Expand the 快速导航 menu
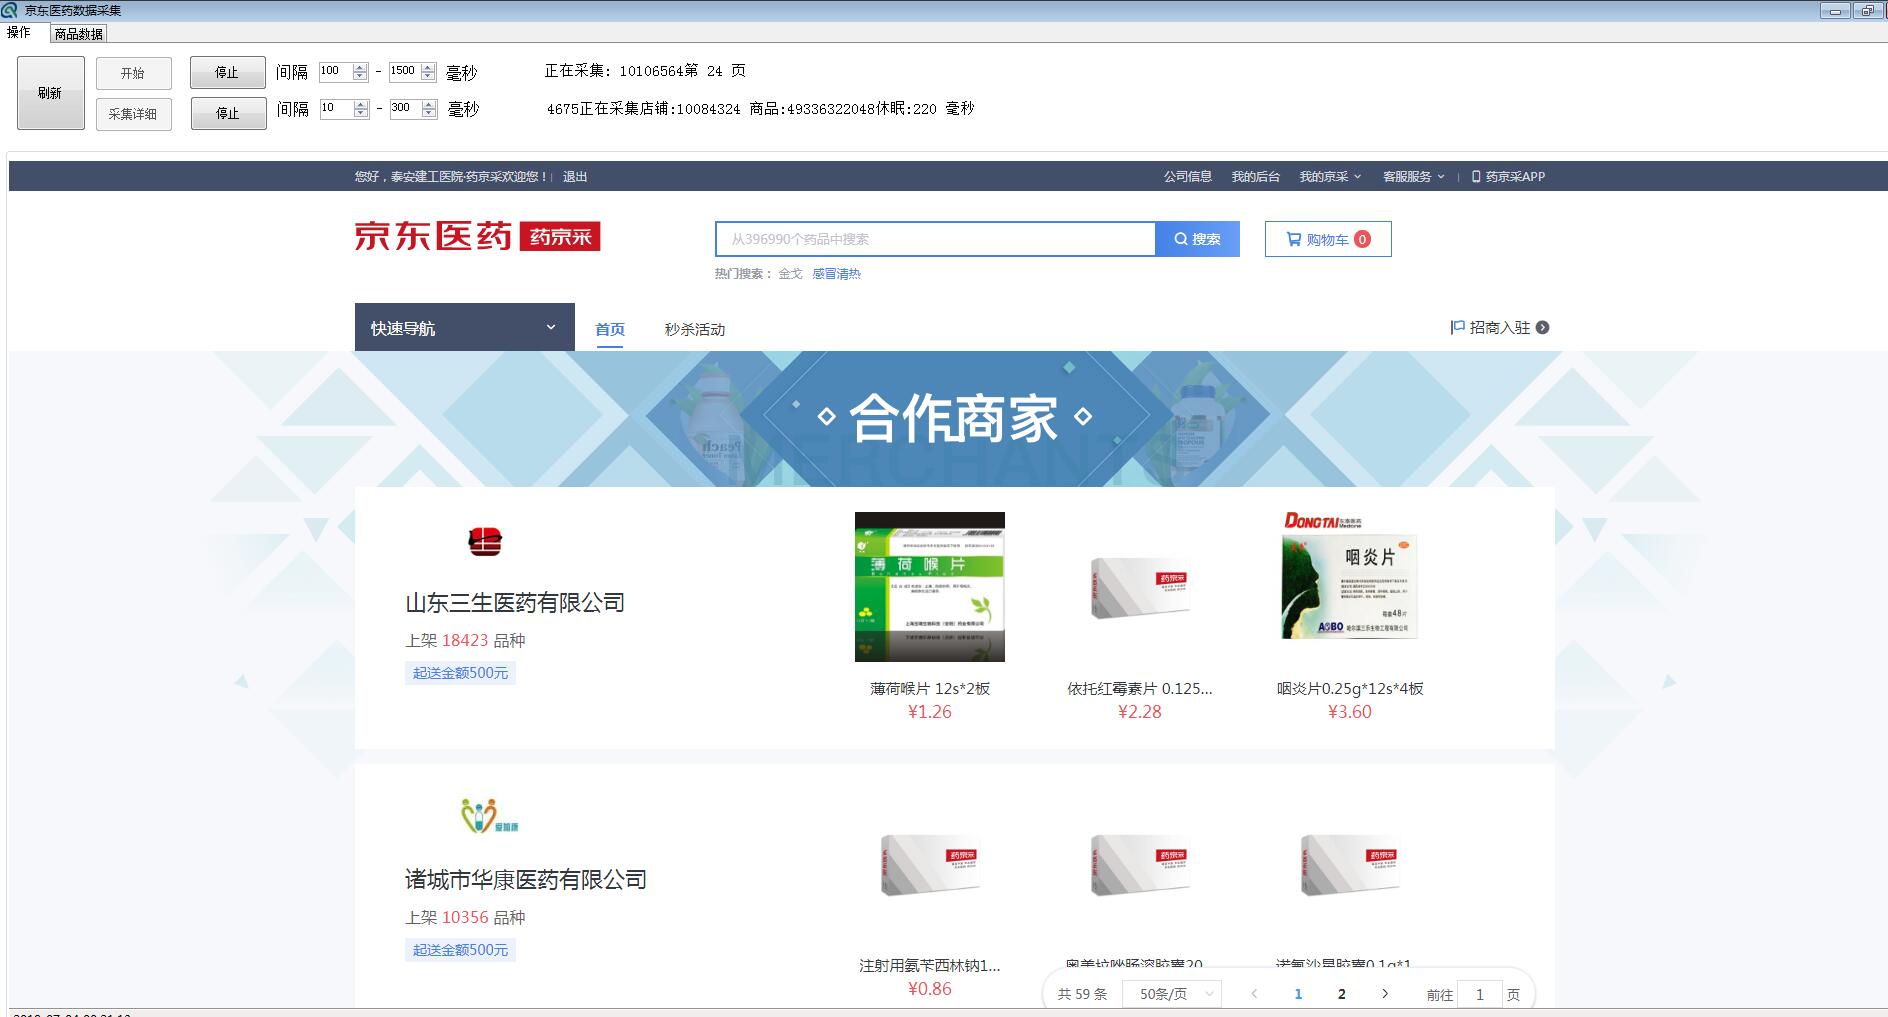The image size is (1888, 1017). coord(465,327)
